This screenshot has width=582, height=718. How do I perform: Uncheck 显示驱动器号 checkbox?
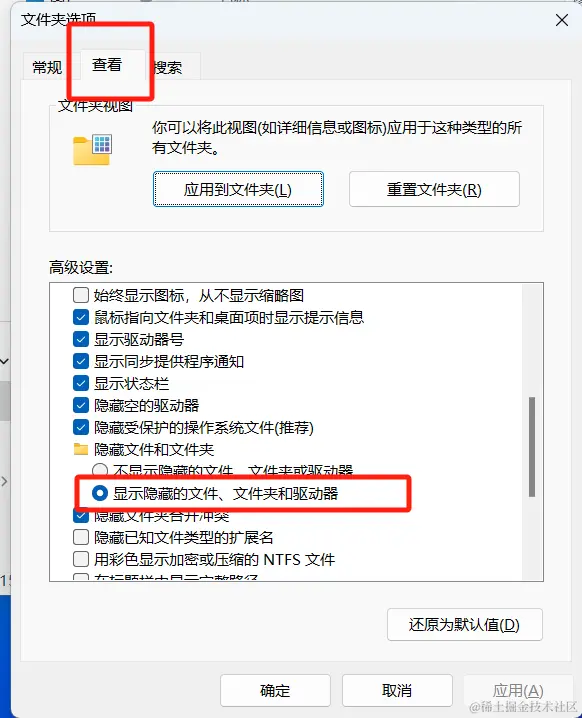81,339
